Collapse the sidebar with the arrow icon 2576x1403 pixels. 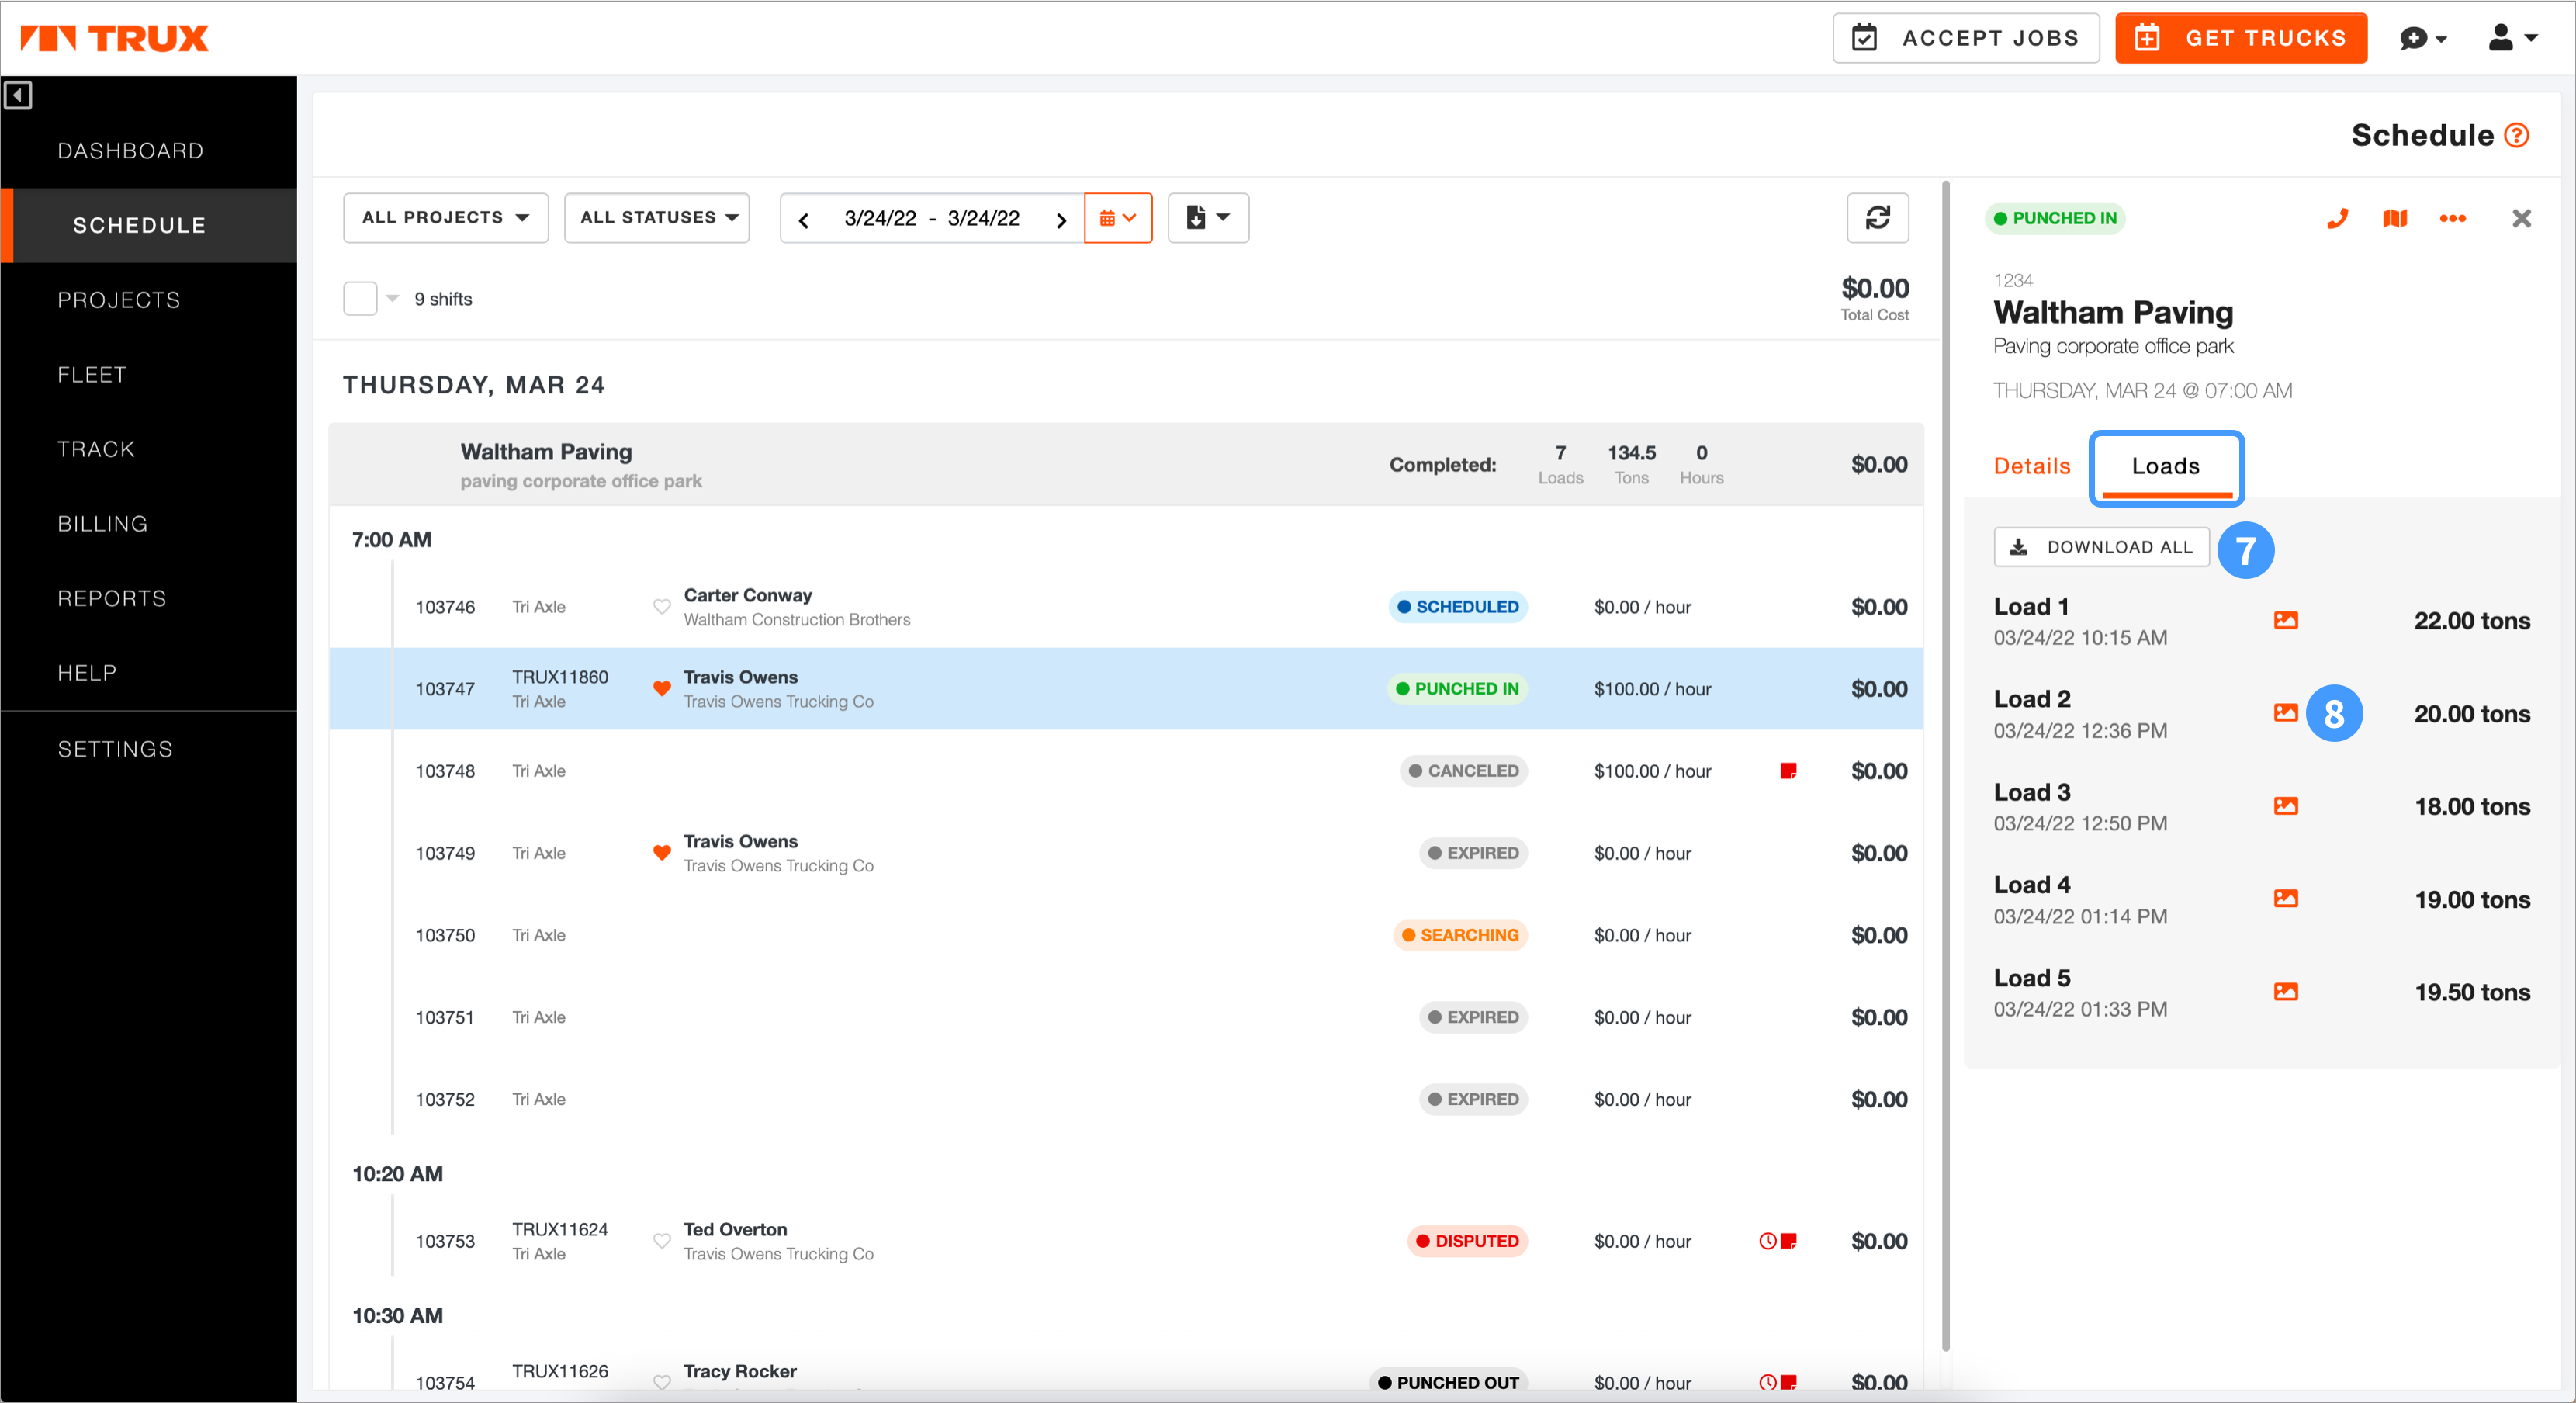click(x=18, y=95)
